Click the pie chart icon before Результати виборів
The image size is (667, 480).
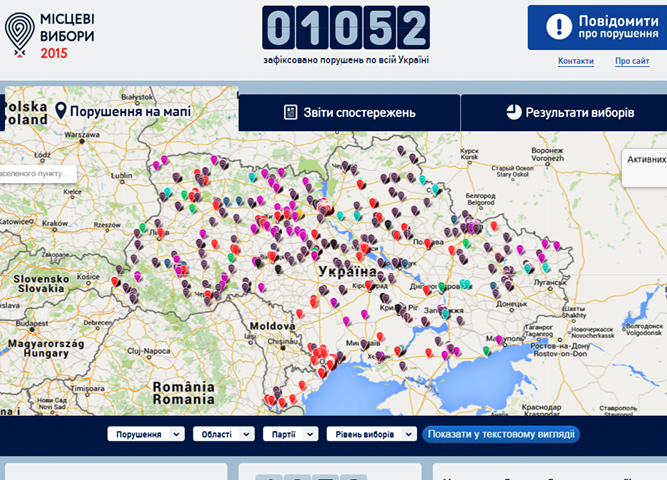(513, 112)
